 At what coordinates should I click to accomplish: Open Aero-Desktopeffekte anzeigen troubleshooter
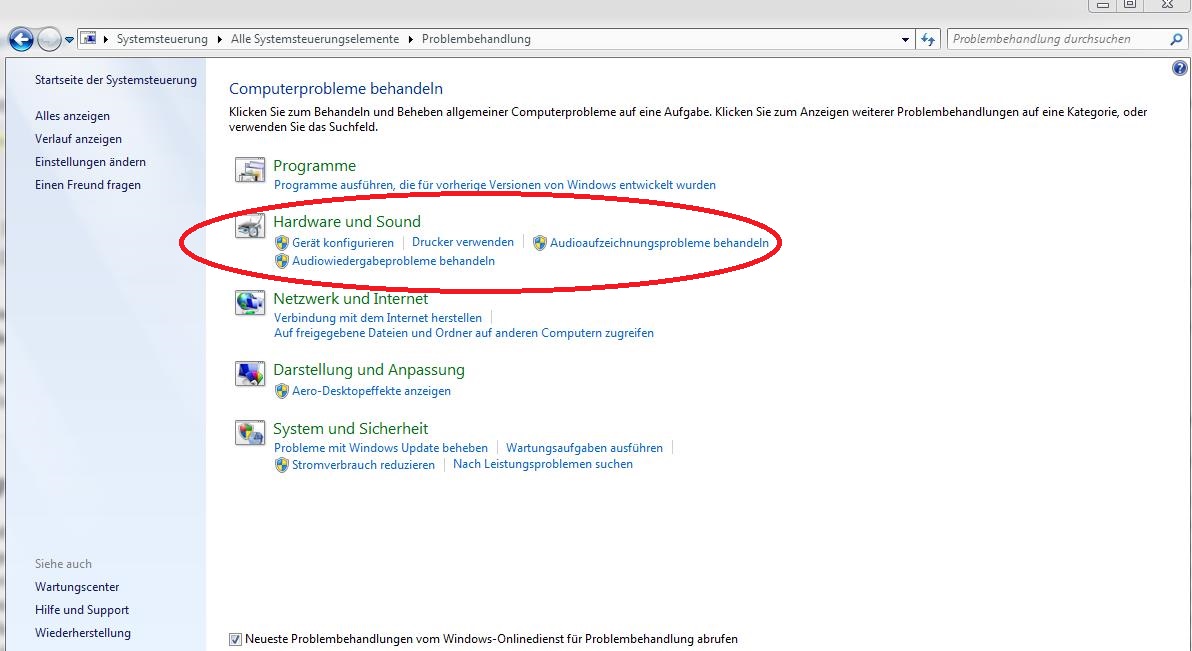pyautogui.click(x=372, y=391)
